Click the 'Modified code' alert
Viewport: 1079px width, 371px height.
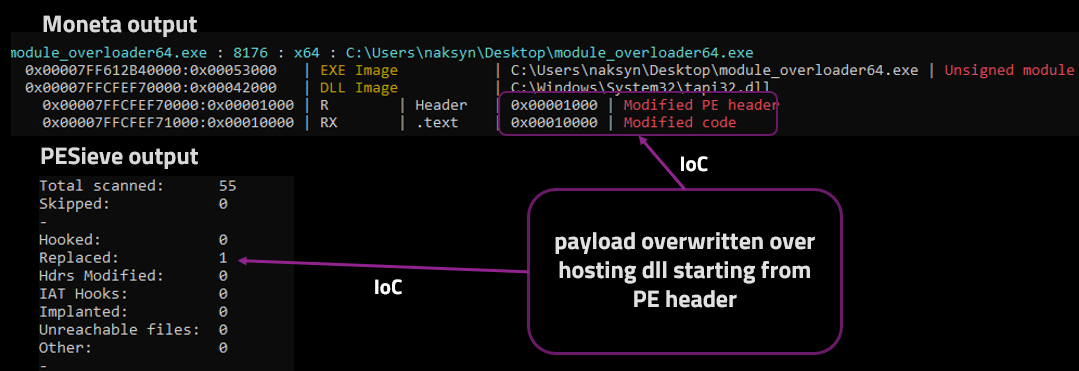coord(680,123)
